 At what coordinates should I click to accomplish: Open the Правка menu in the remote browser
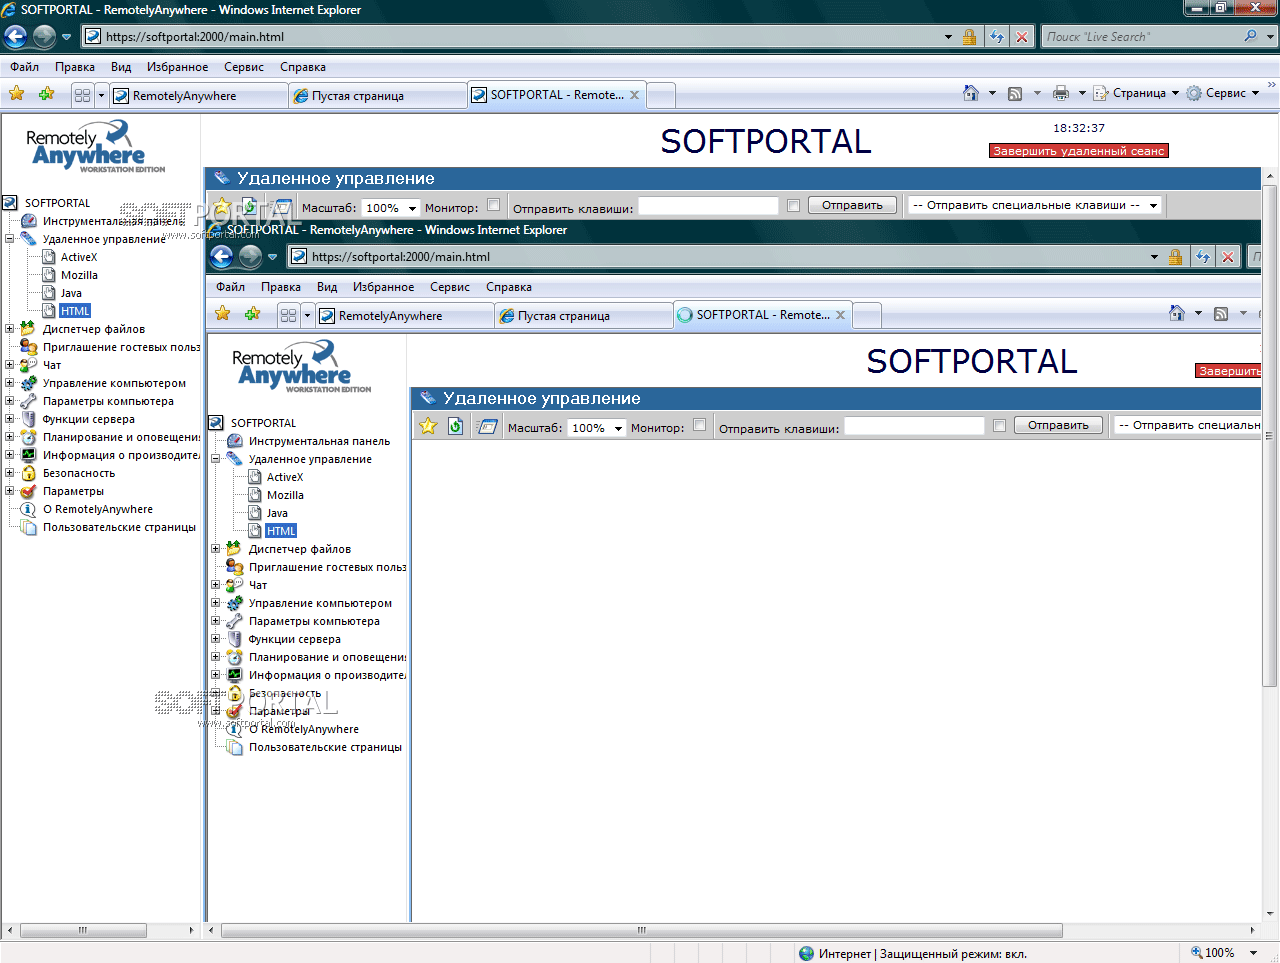tap(281, 287)
